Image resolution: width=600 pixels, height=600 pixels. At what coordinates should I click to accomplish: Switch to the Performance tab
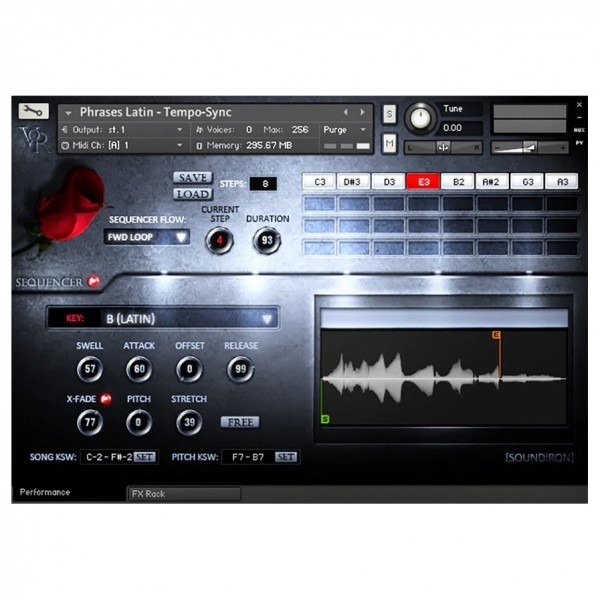(x=45, y=492)
